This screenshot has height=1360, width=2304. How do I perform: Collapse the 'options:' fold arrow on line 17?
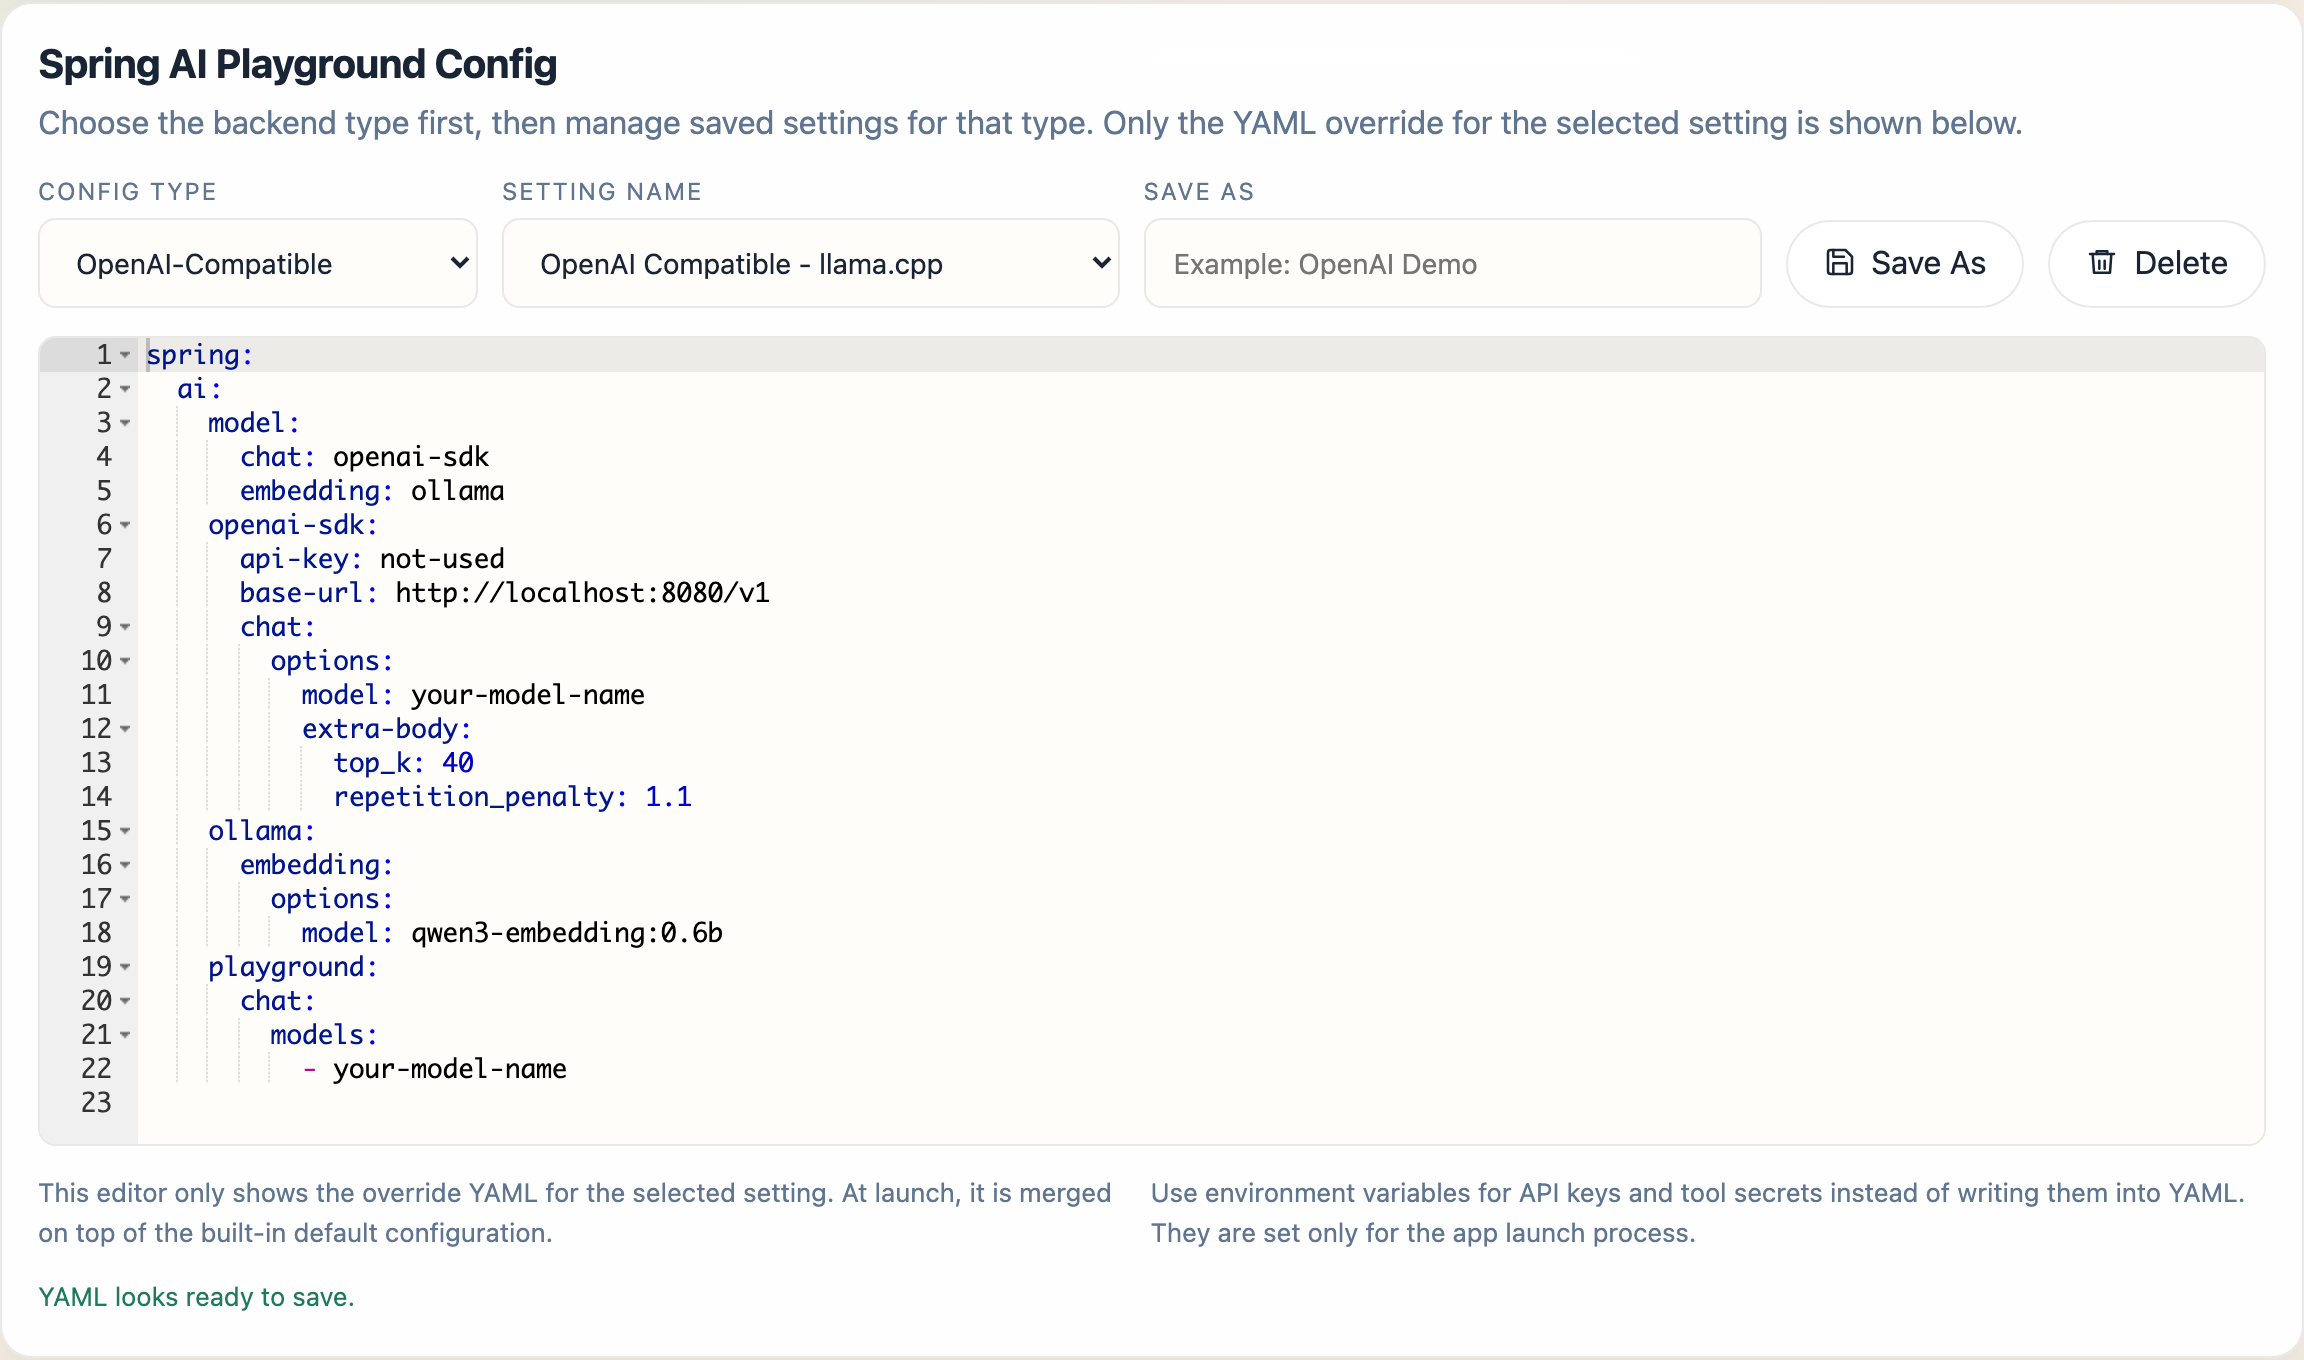coord(125,899)
